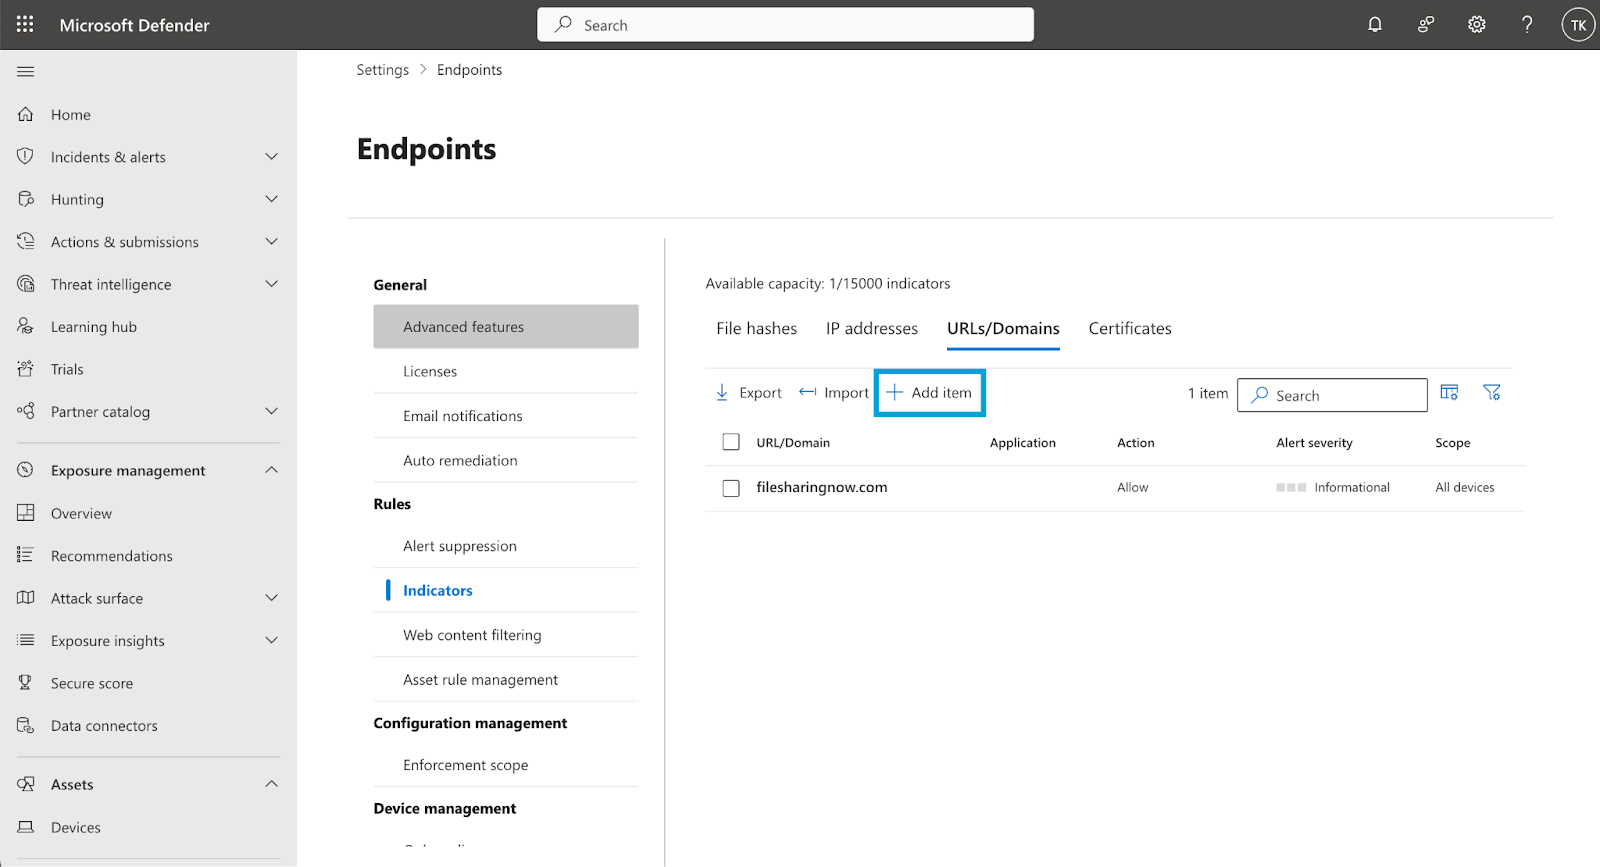Go to Settings breadcrumb link
The image size is (1600, 867).
click(x=383, y=70)
